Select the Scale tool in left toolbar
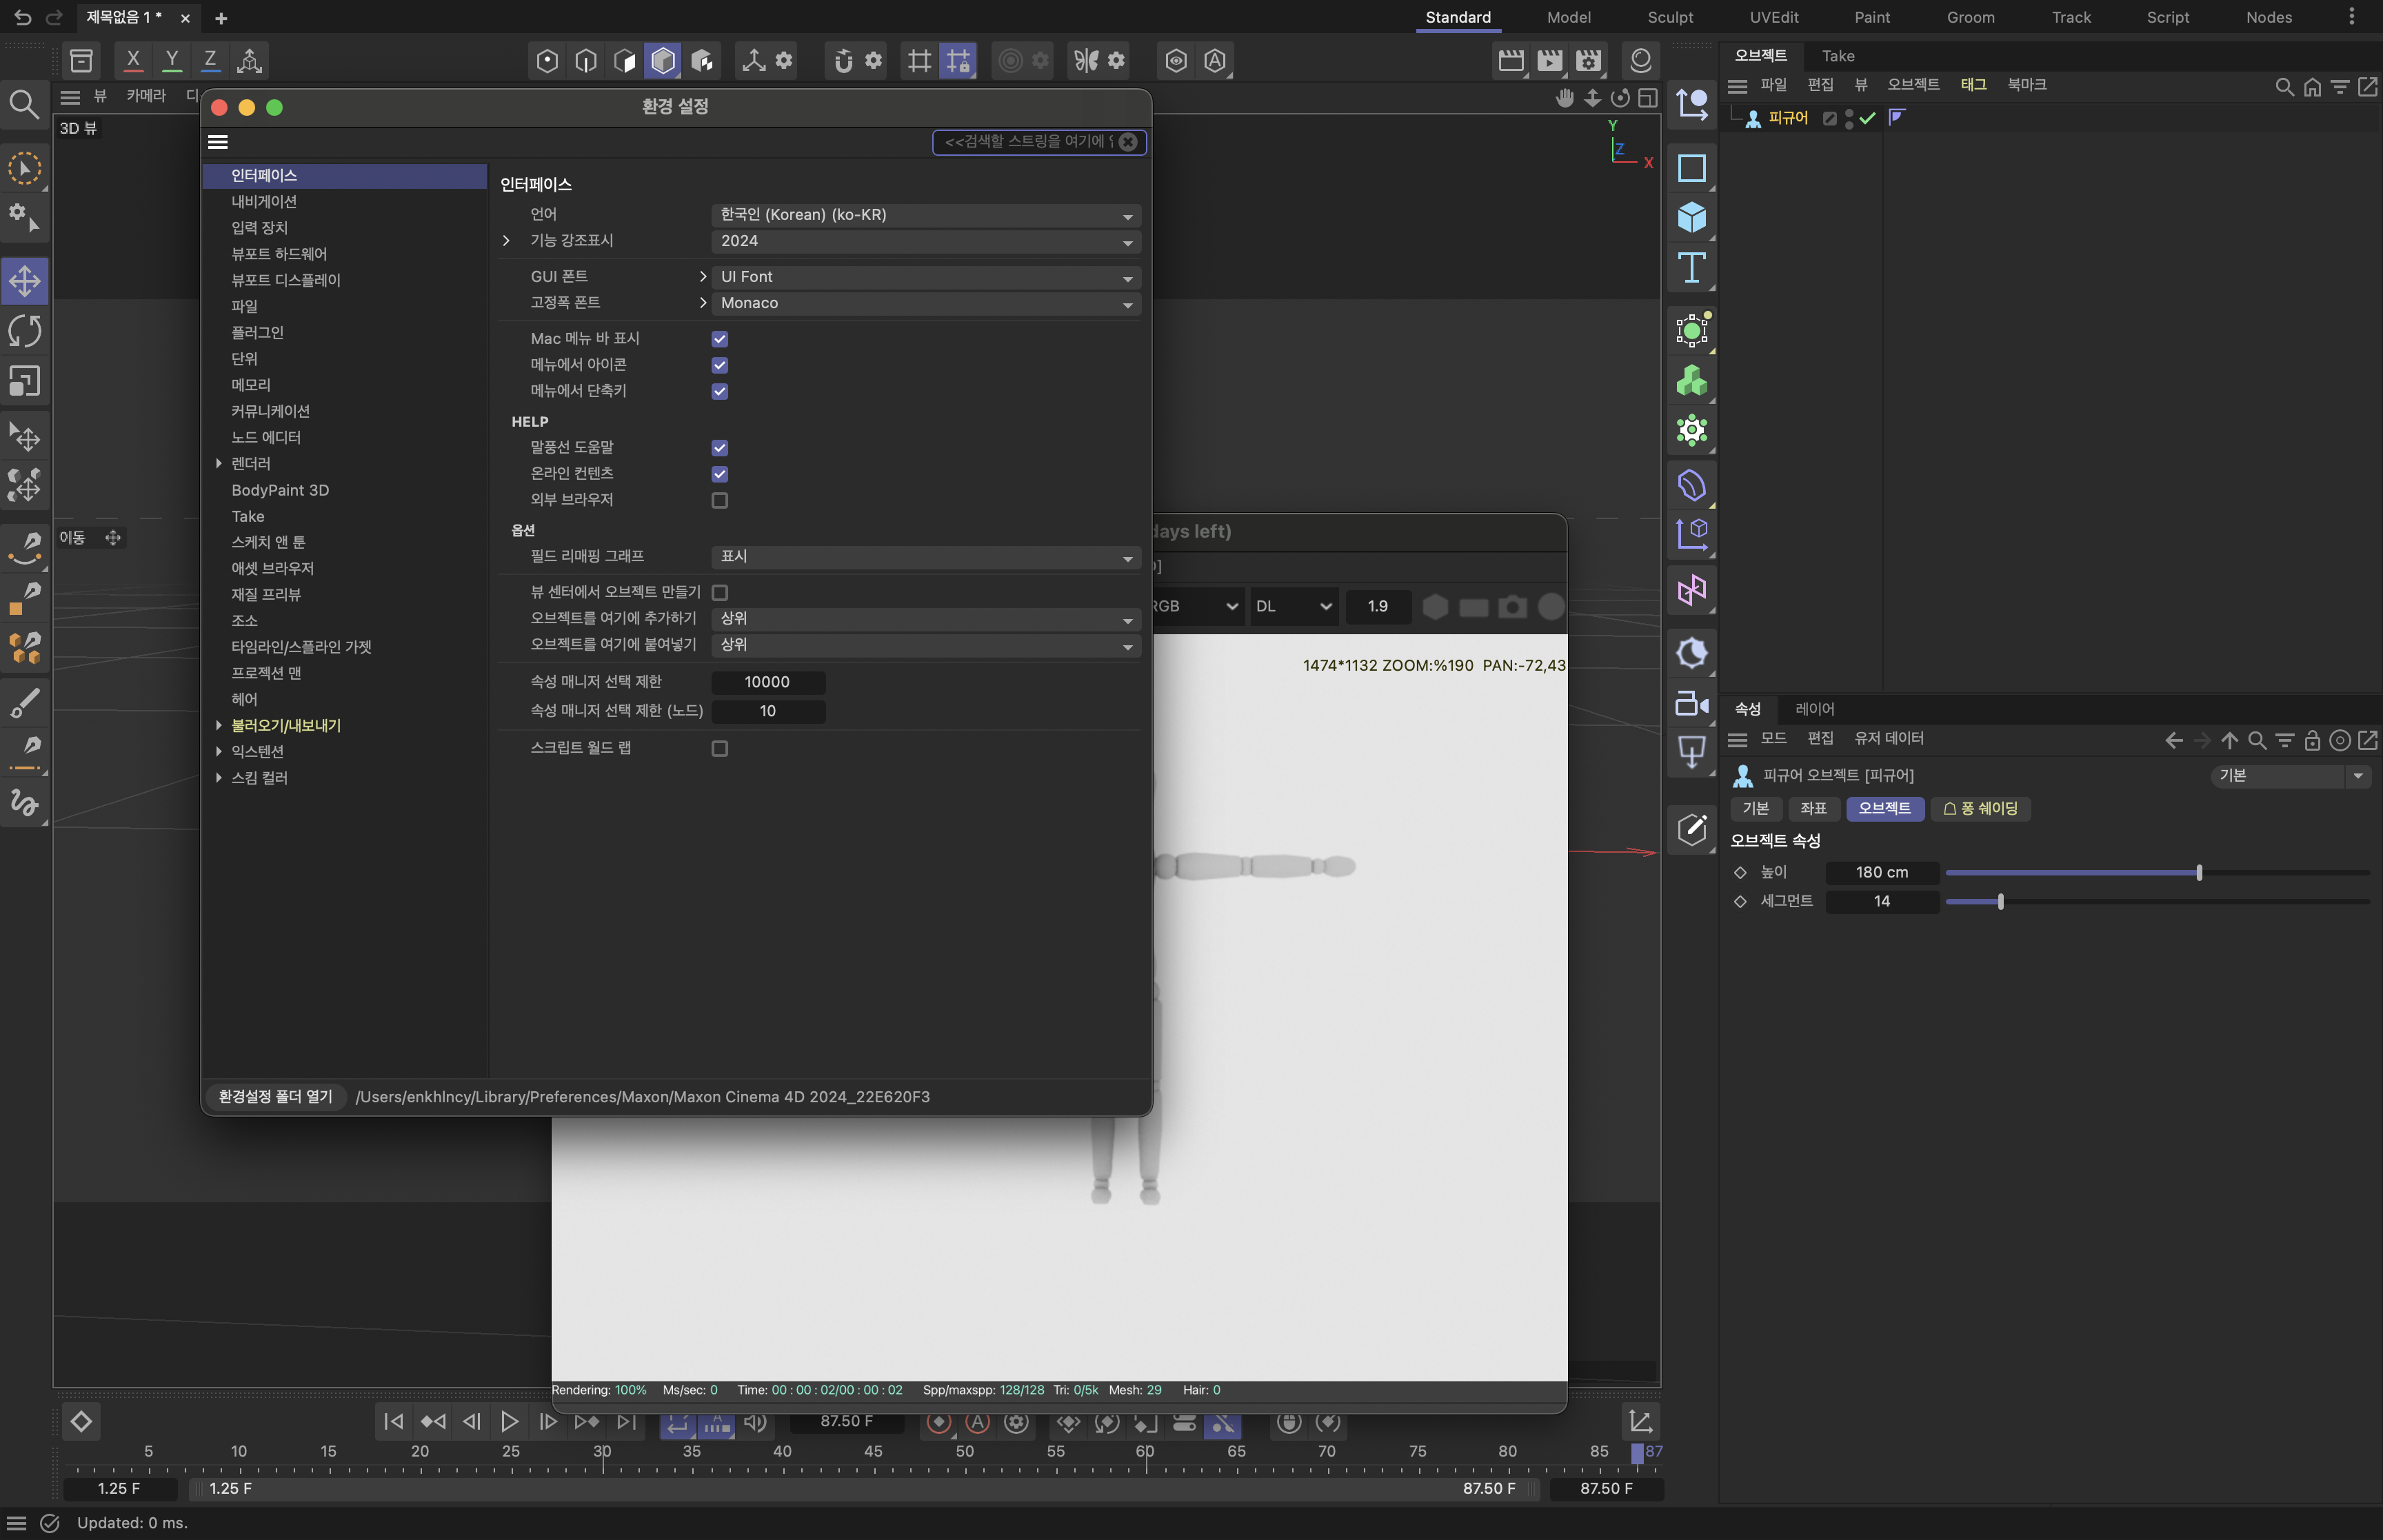The image size is (2383, 1540). 25,381
